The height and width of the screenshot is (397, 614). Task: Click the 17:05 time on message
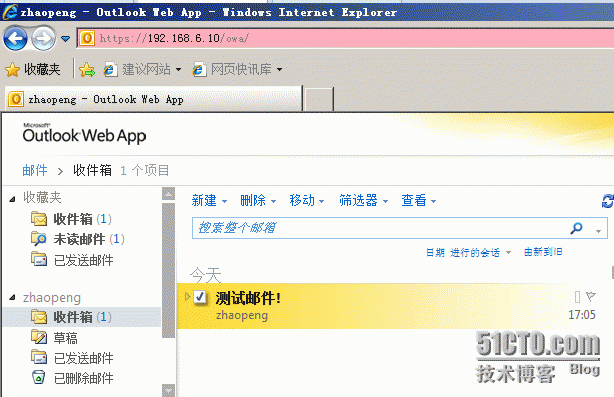pyautogui.click(x=582, y=315)
